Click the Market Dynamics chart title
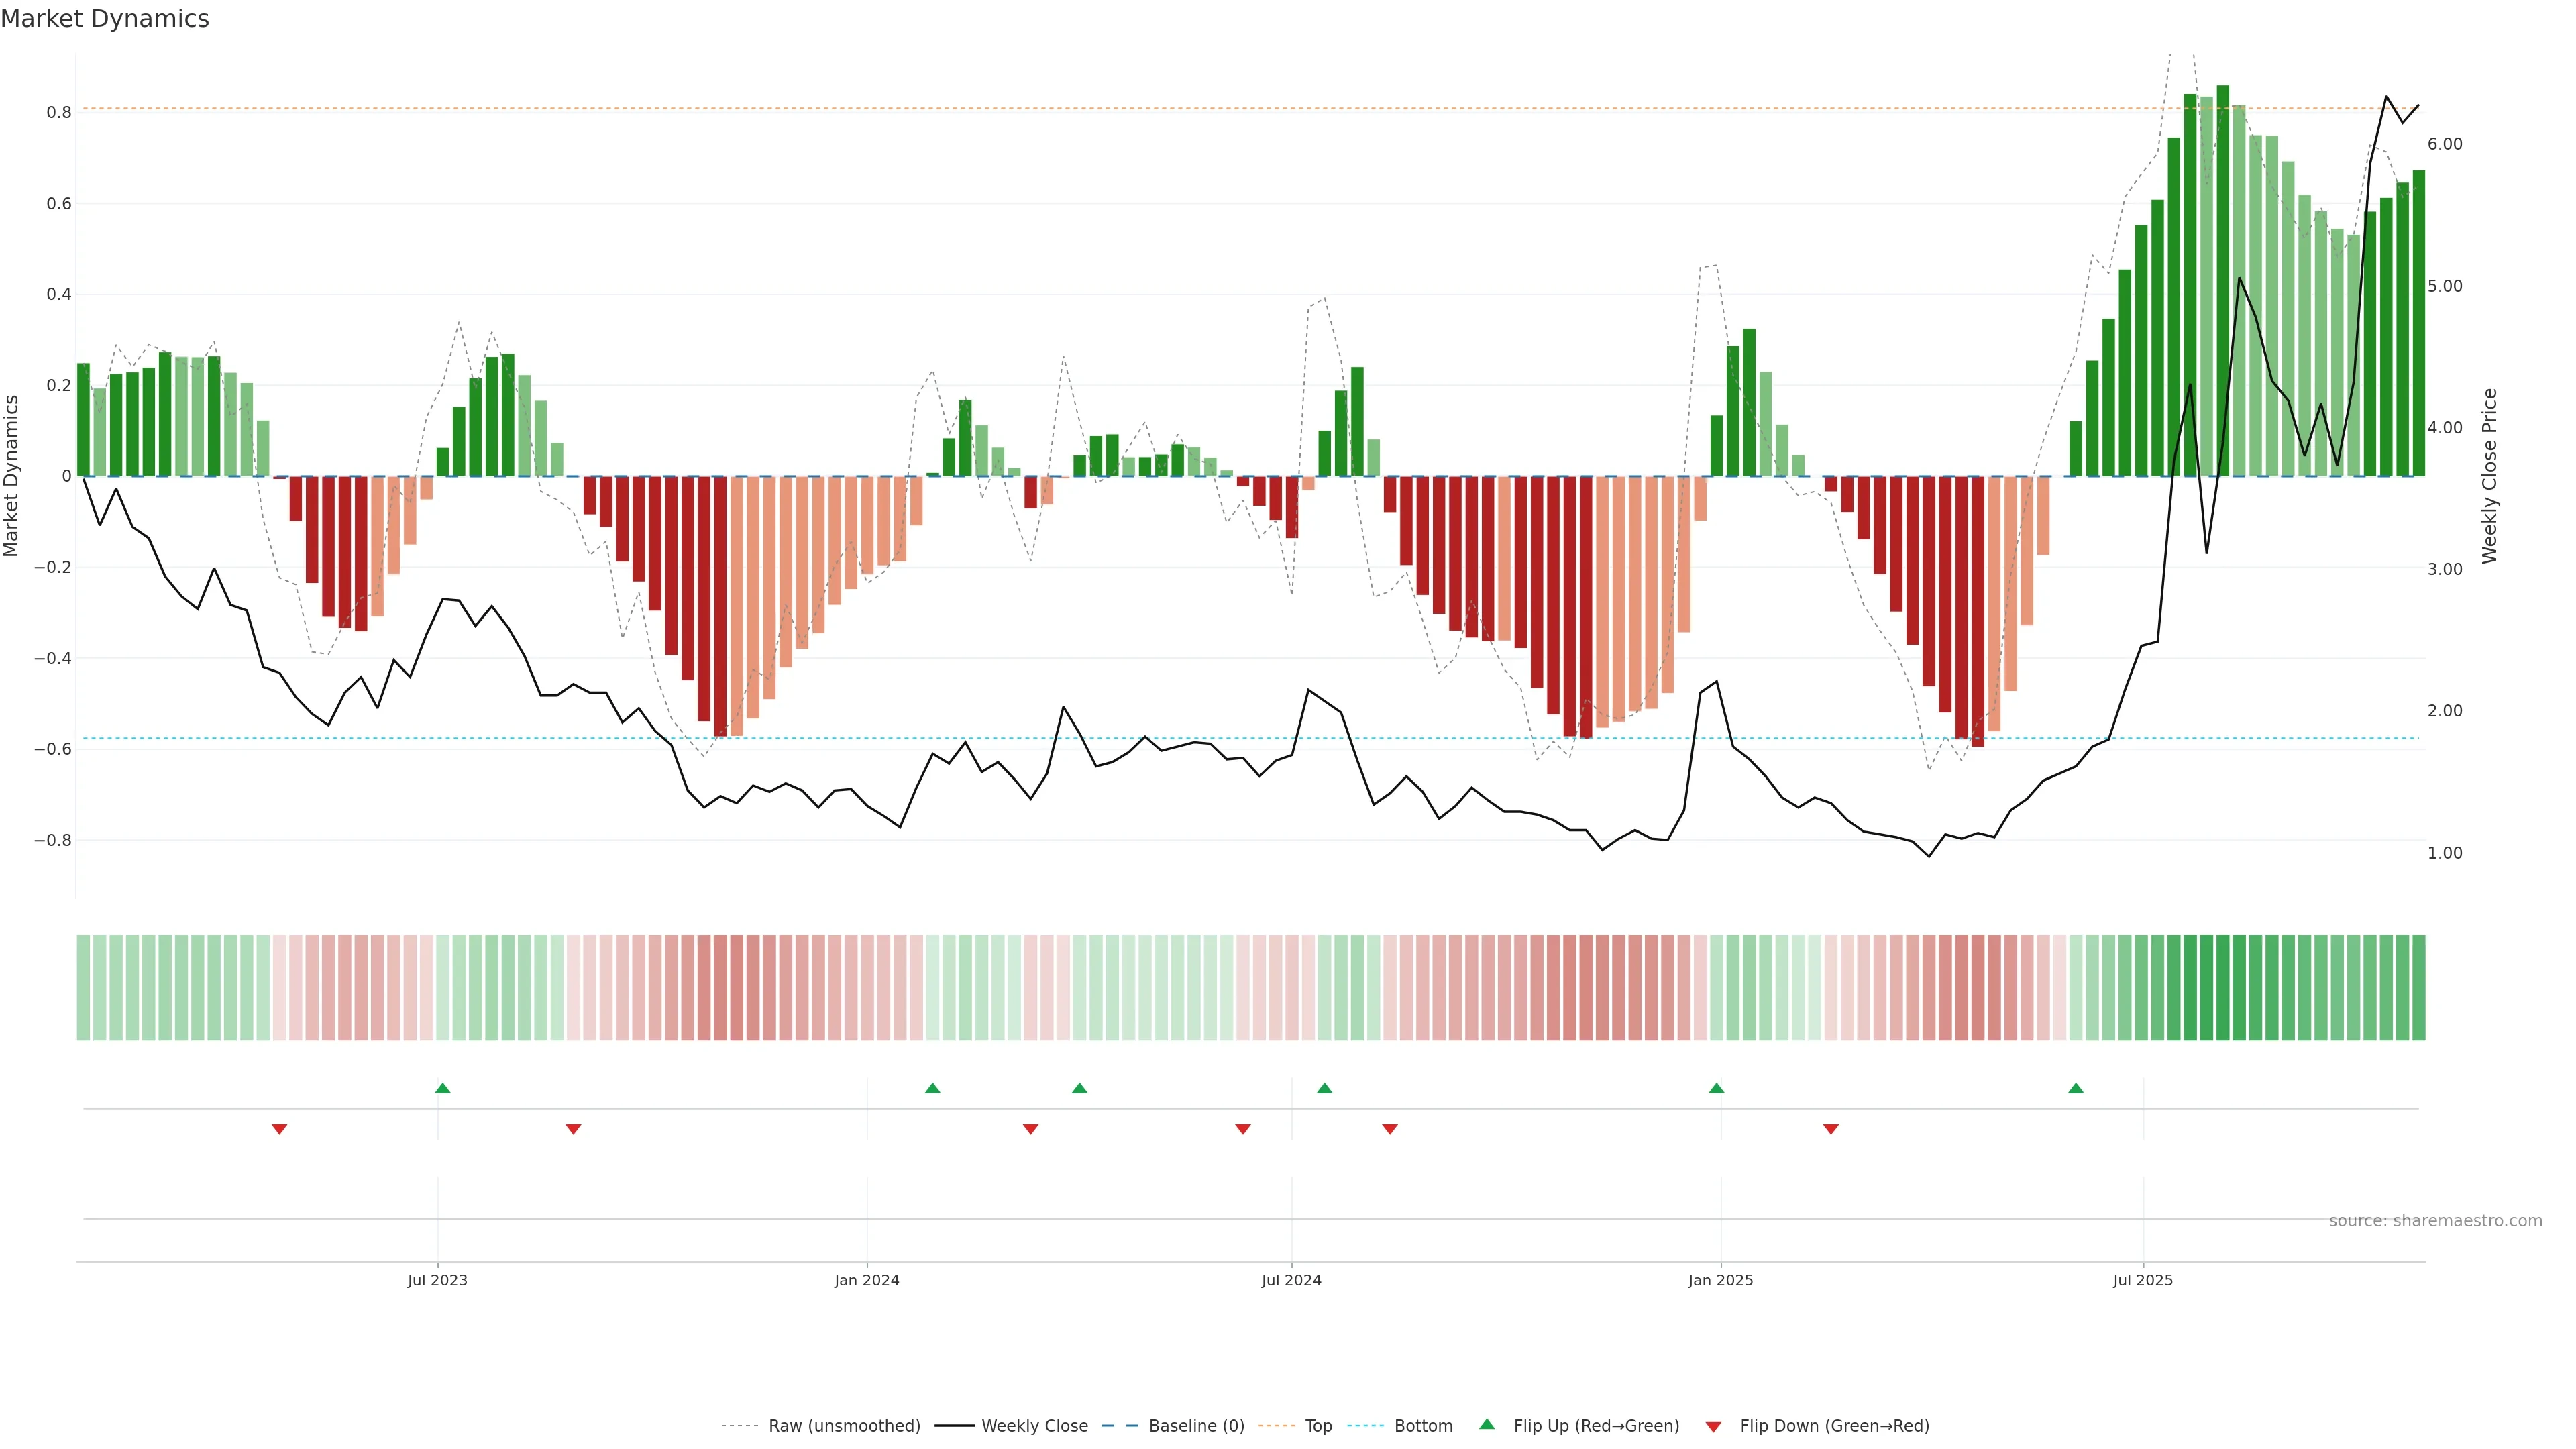This screenshot has height=1449, width=2576. [105, 19]
